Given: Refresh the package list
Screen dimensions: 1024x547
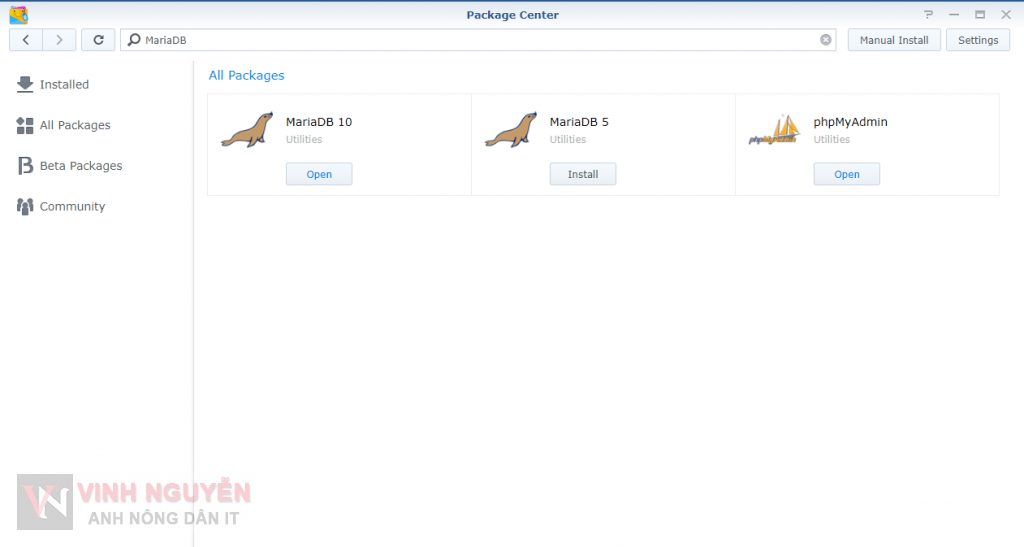Looking at the screenshot, I should (x=97, y=40).
